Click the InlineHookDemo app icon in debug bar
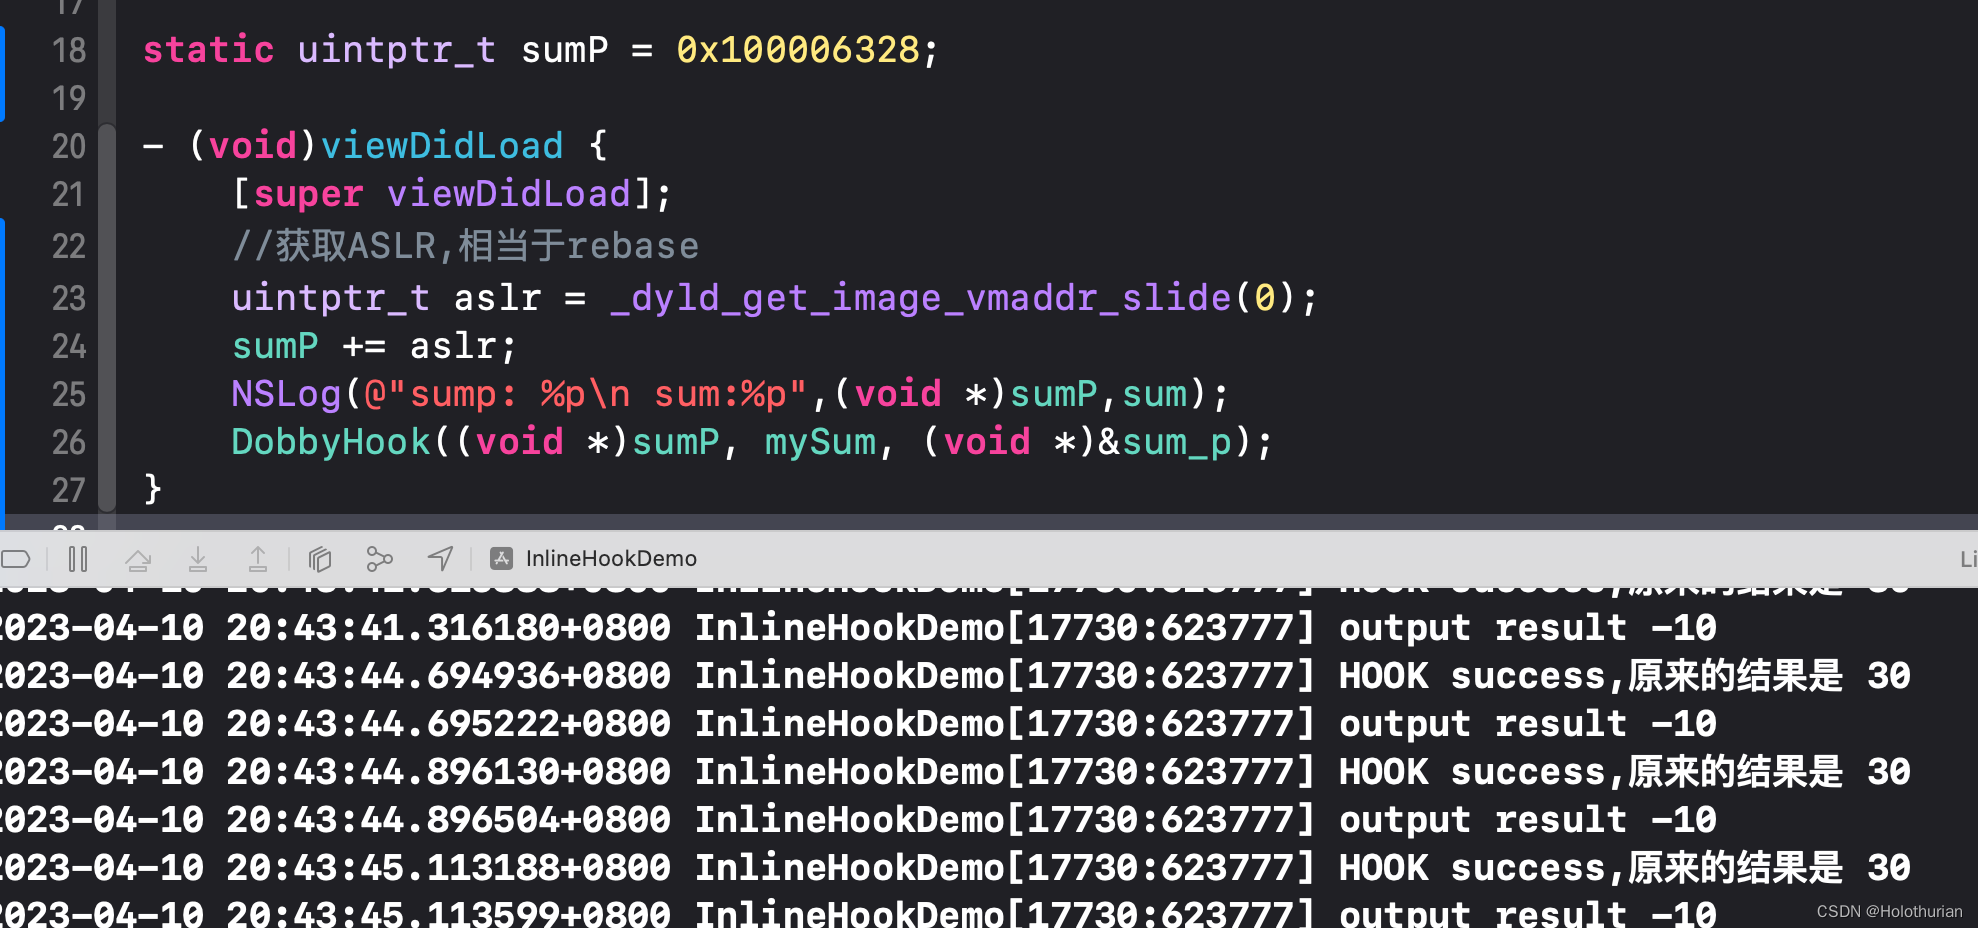Screen dimensions: 1978x928 [x=500, y=558]
